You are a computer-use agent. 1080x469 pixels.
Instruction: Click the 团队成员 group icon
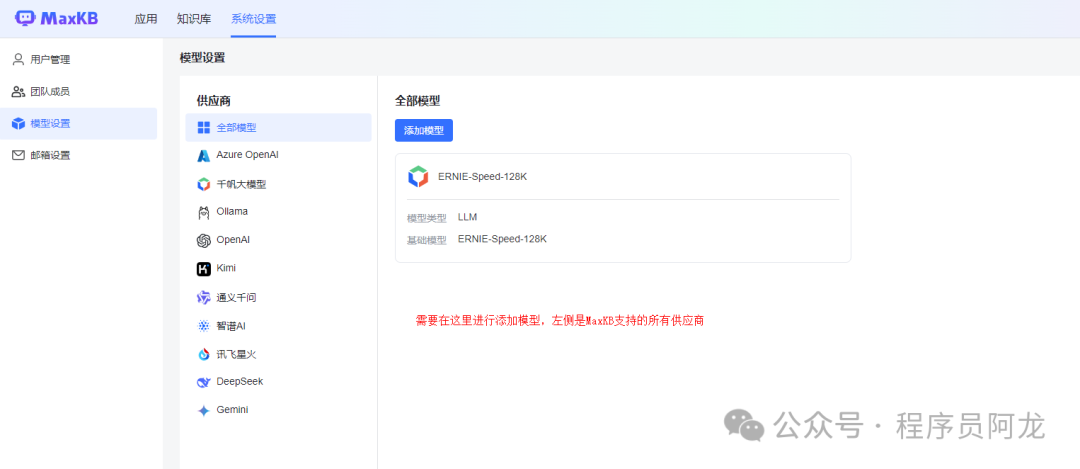tap(19, 92)
